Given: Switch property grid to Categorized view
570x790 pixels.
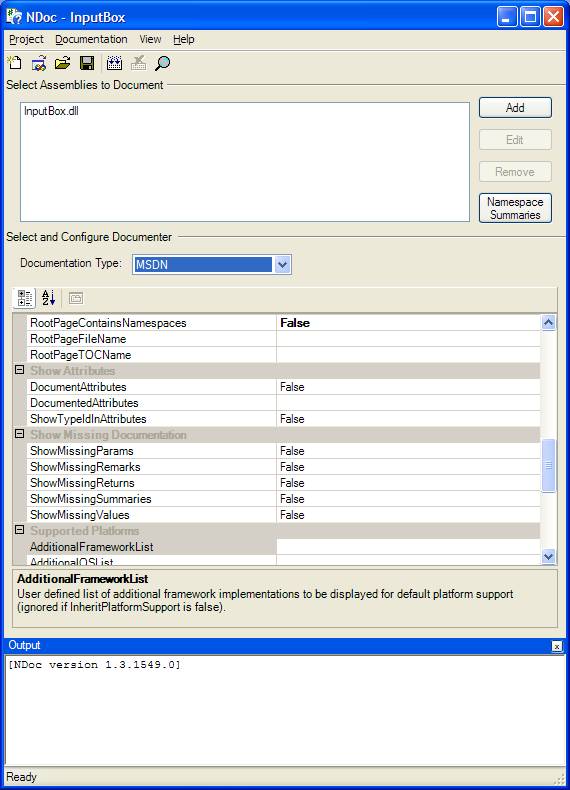Looking at the screenshot, I should [24, 298].
